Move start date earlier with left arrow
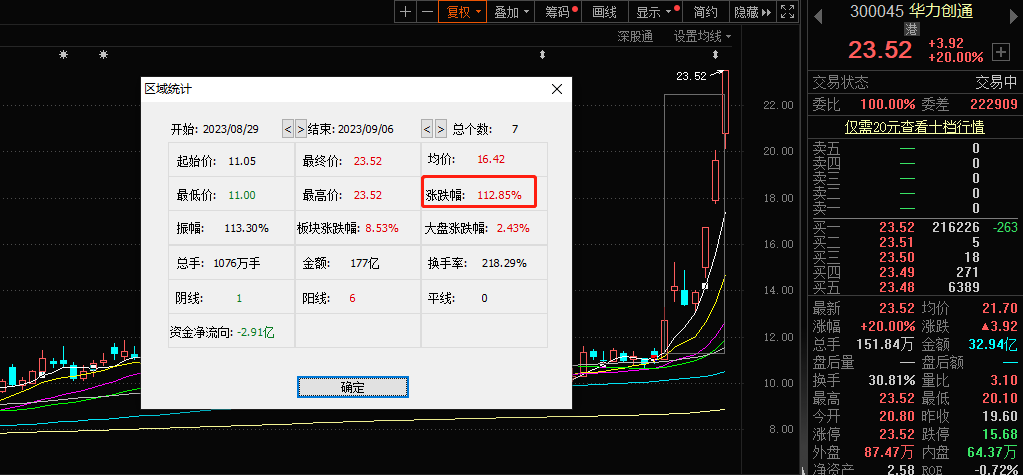The image size is (1023, 475). click(x=287, y=129)
